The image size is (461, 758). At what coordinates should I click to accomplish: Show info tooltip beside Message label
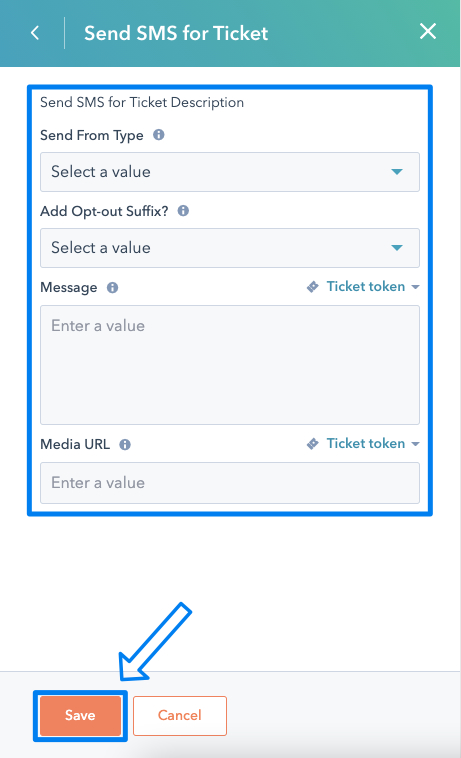click(113, 288)
